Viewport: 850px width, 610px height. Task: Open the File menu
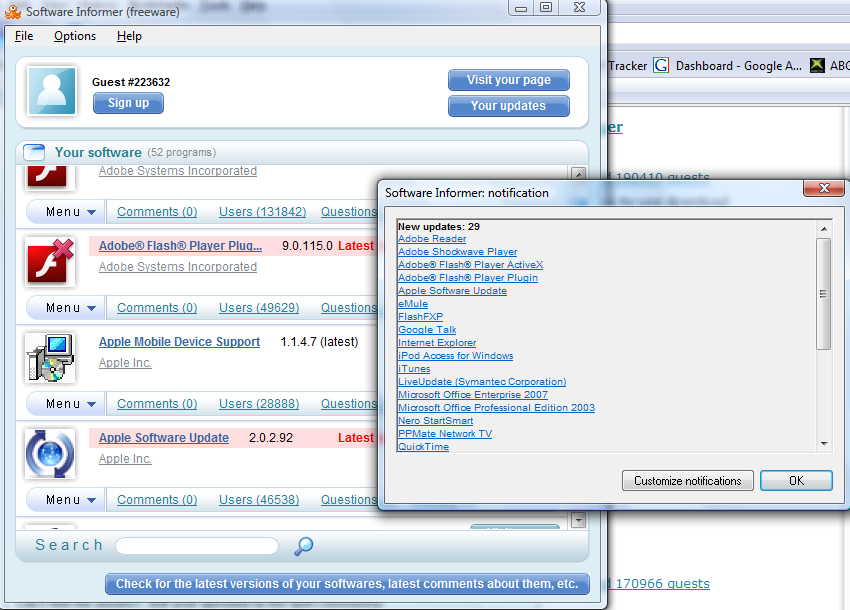coord(24,36)
